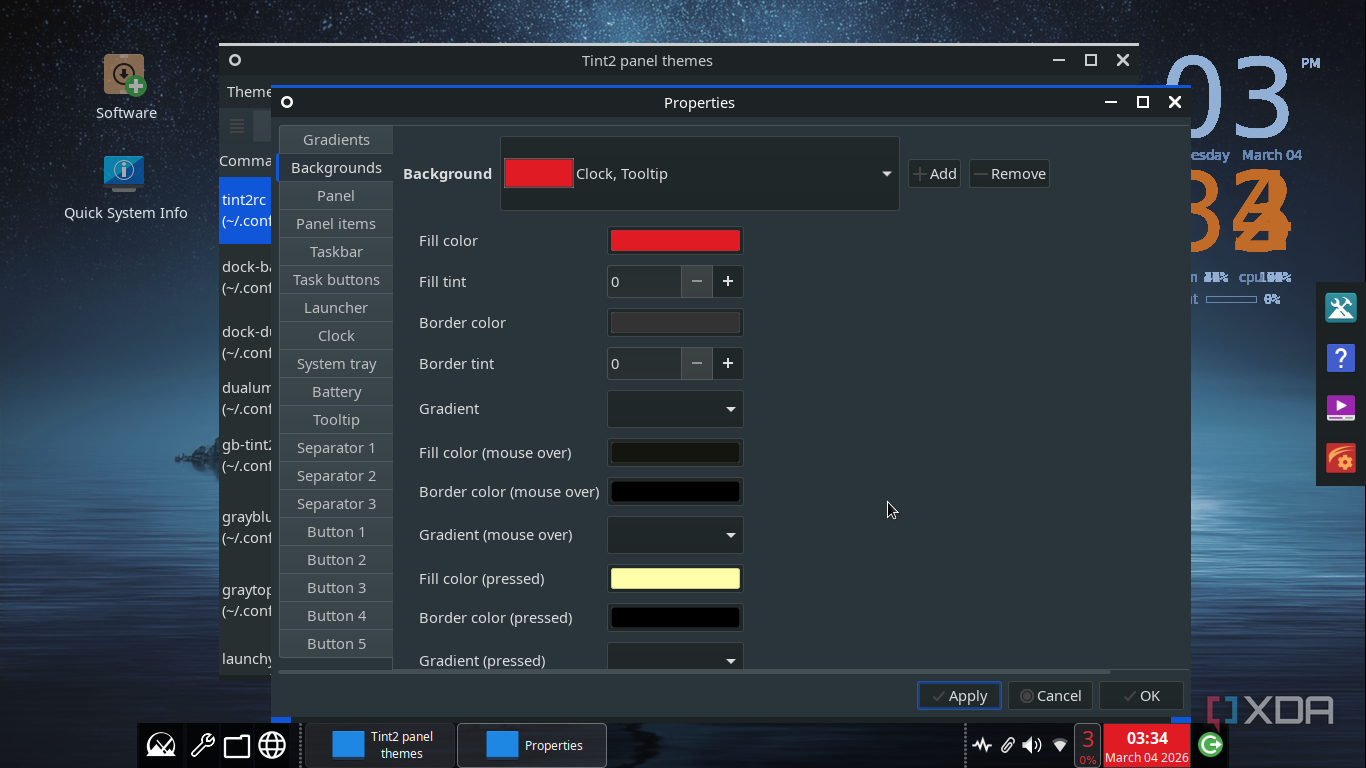
Task: Click the Add background button
Action: (x=934, y=174)
